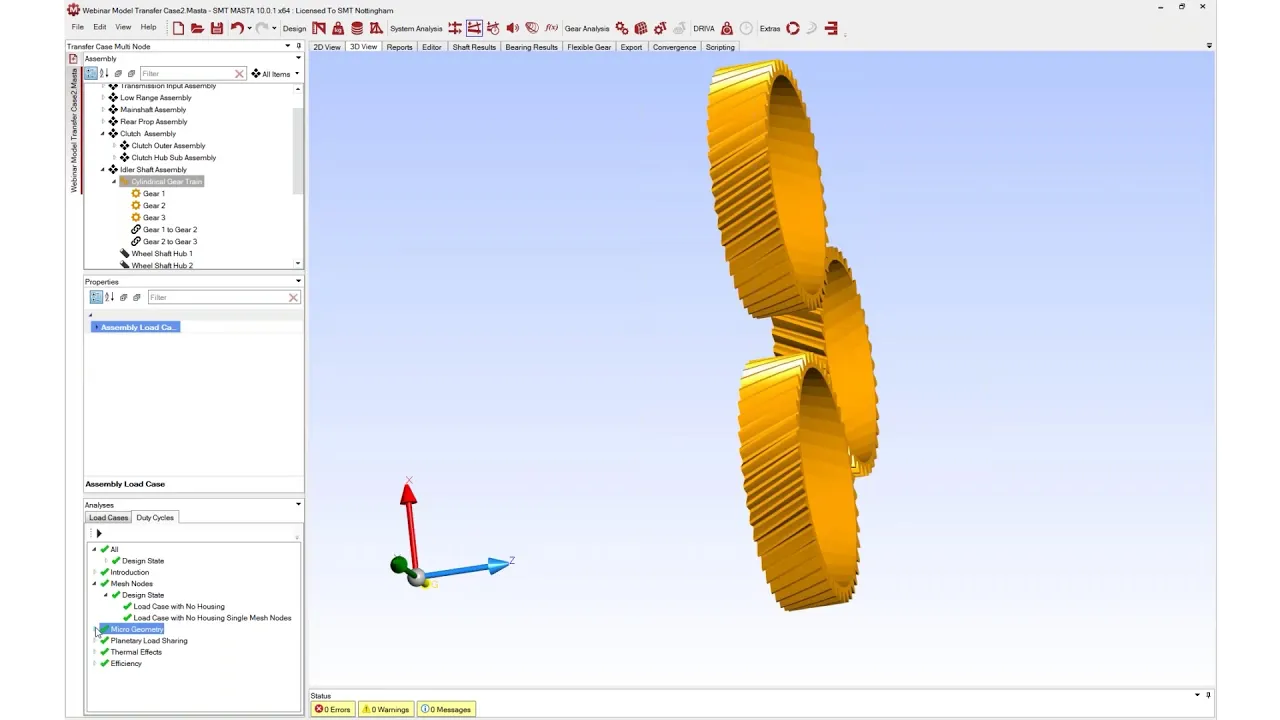The width and height of the screenshot is (1280, 720).
Task: Toggle check on Load Case with No Housing
Action: [127, 606]
